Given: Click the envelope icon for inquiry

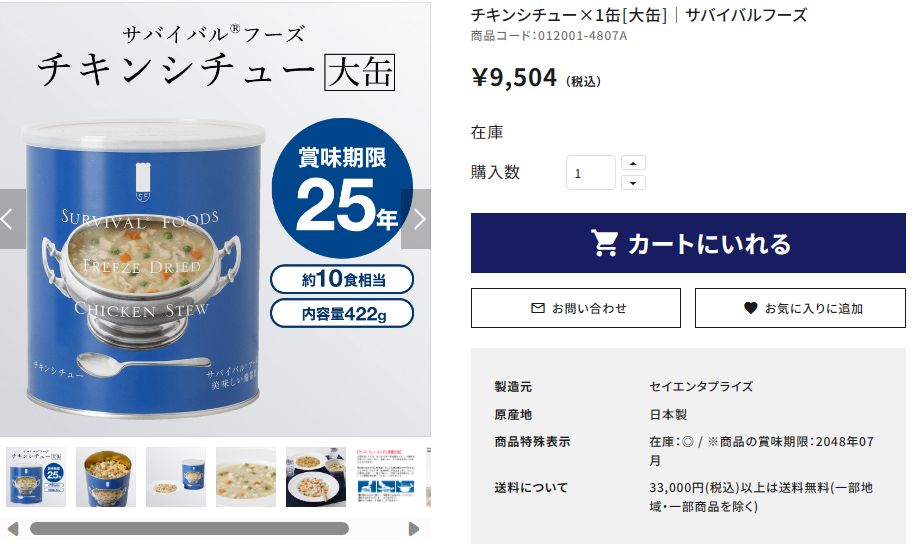Looking at the screenshot, I should coord(537,308).
